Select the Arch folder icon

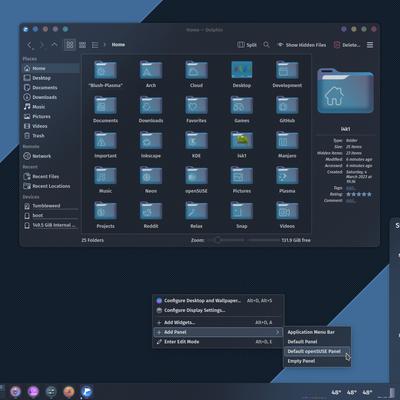click(151, 70)
